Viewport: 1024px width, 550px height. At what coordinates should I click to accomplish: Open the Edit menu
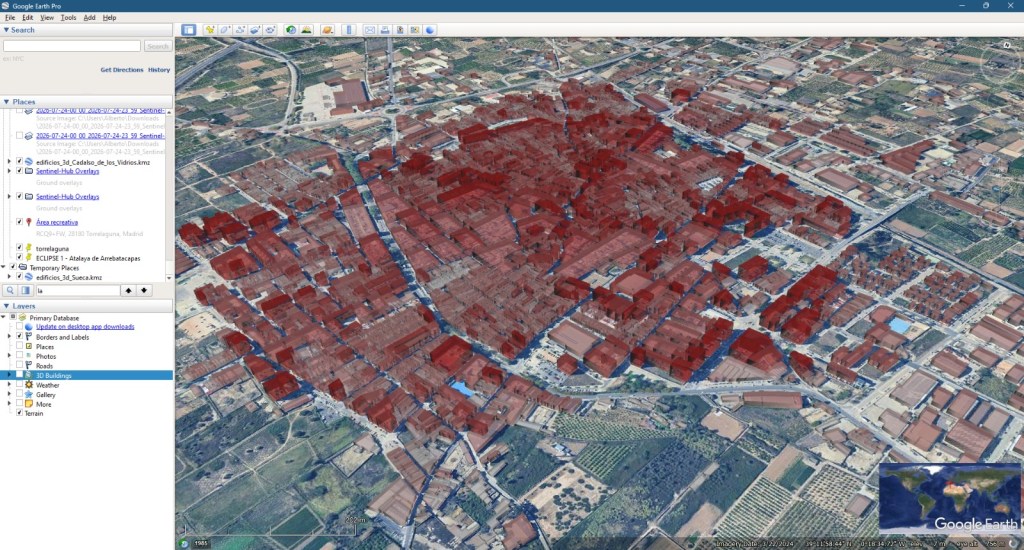click(x=27, y=18)
